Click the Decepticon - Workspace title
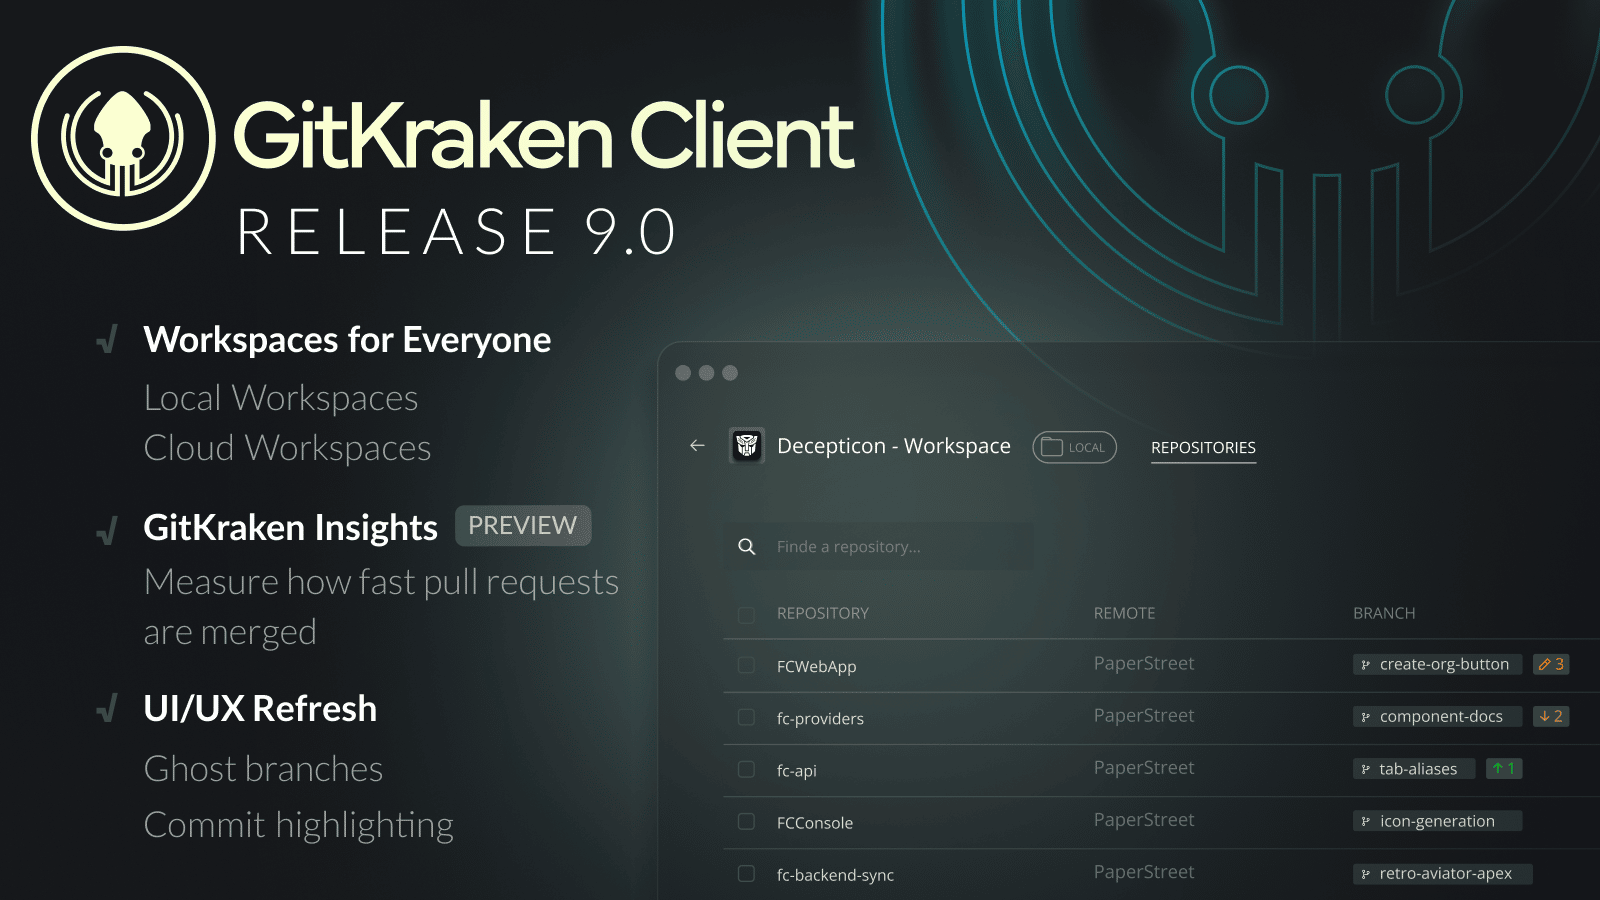Viewport: 1600px width, 900px height. click(894, 446)
